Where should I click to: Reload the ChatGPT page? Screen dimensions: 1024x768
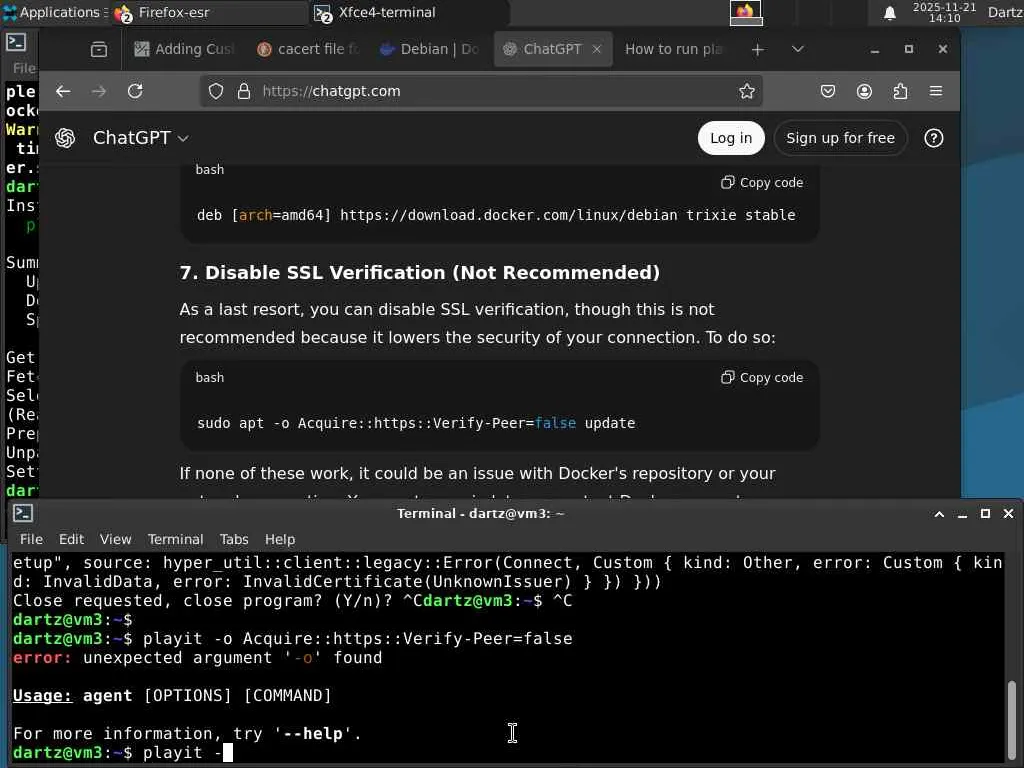[x=135, y=91]
